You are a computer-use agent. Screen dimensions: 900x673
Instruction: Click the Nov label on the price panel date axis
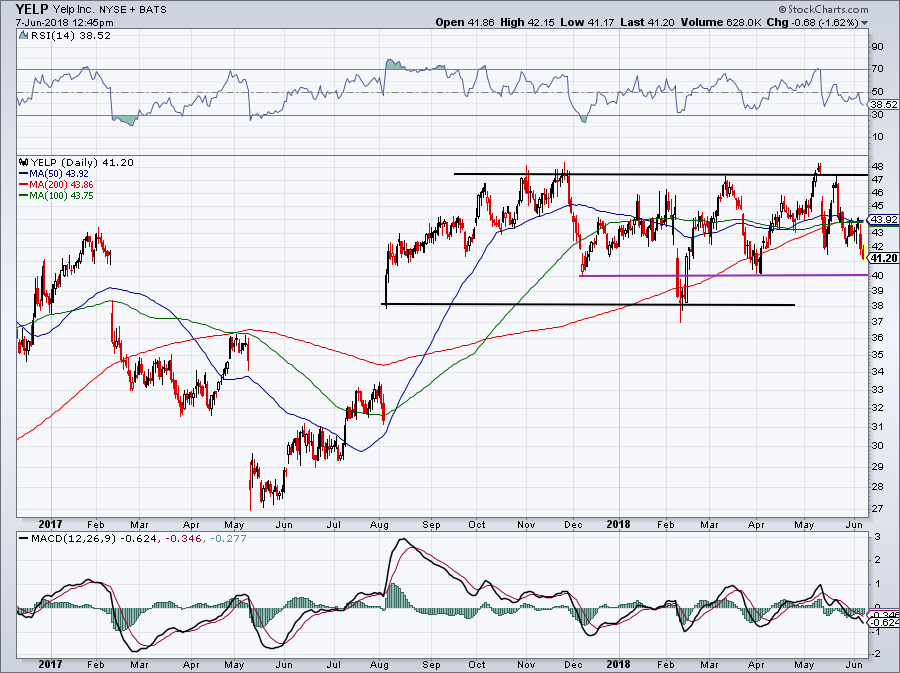526,525
